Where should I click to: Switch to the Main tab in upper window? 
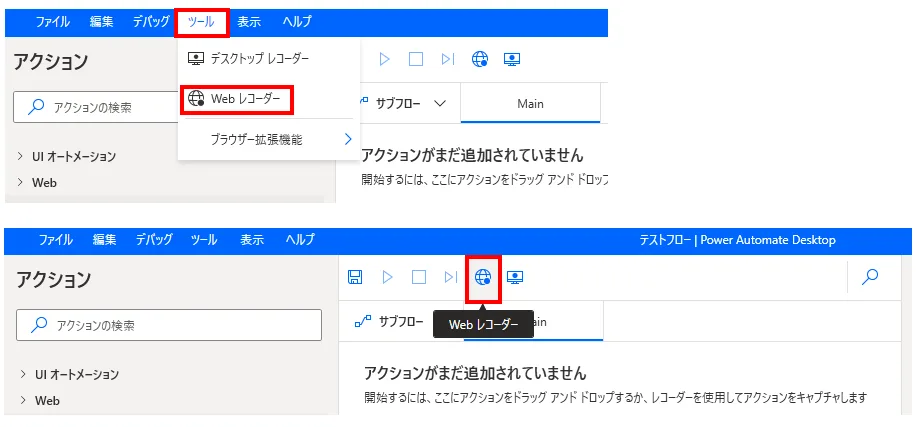[x=530, y=103]
